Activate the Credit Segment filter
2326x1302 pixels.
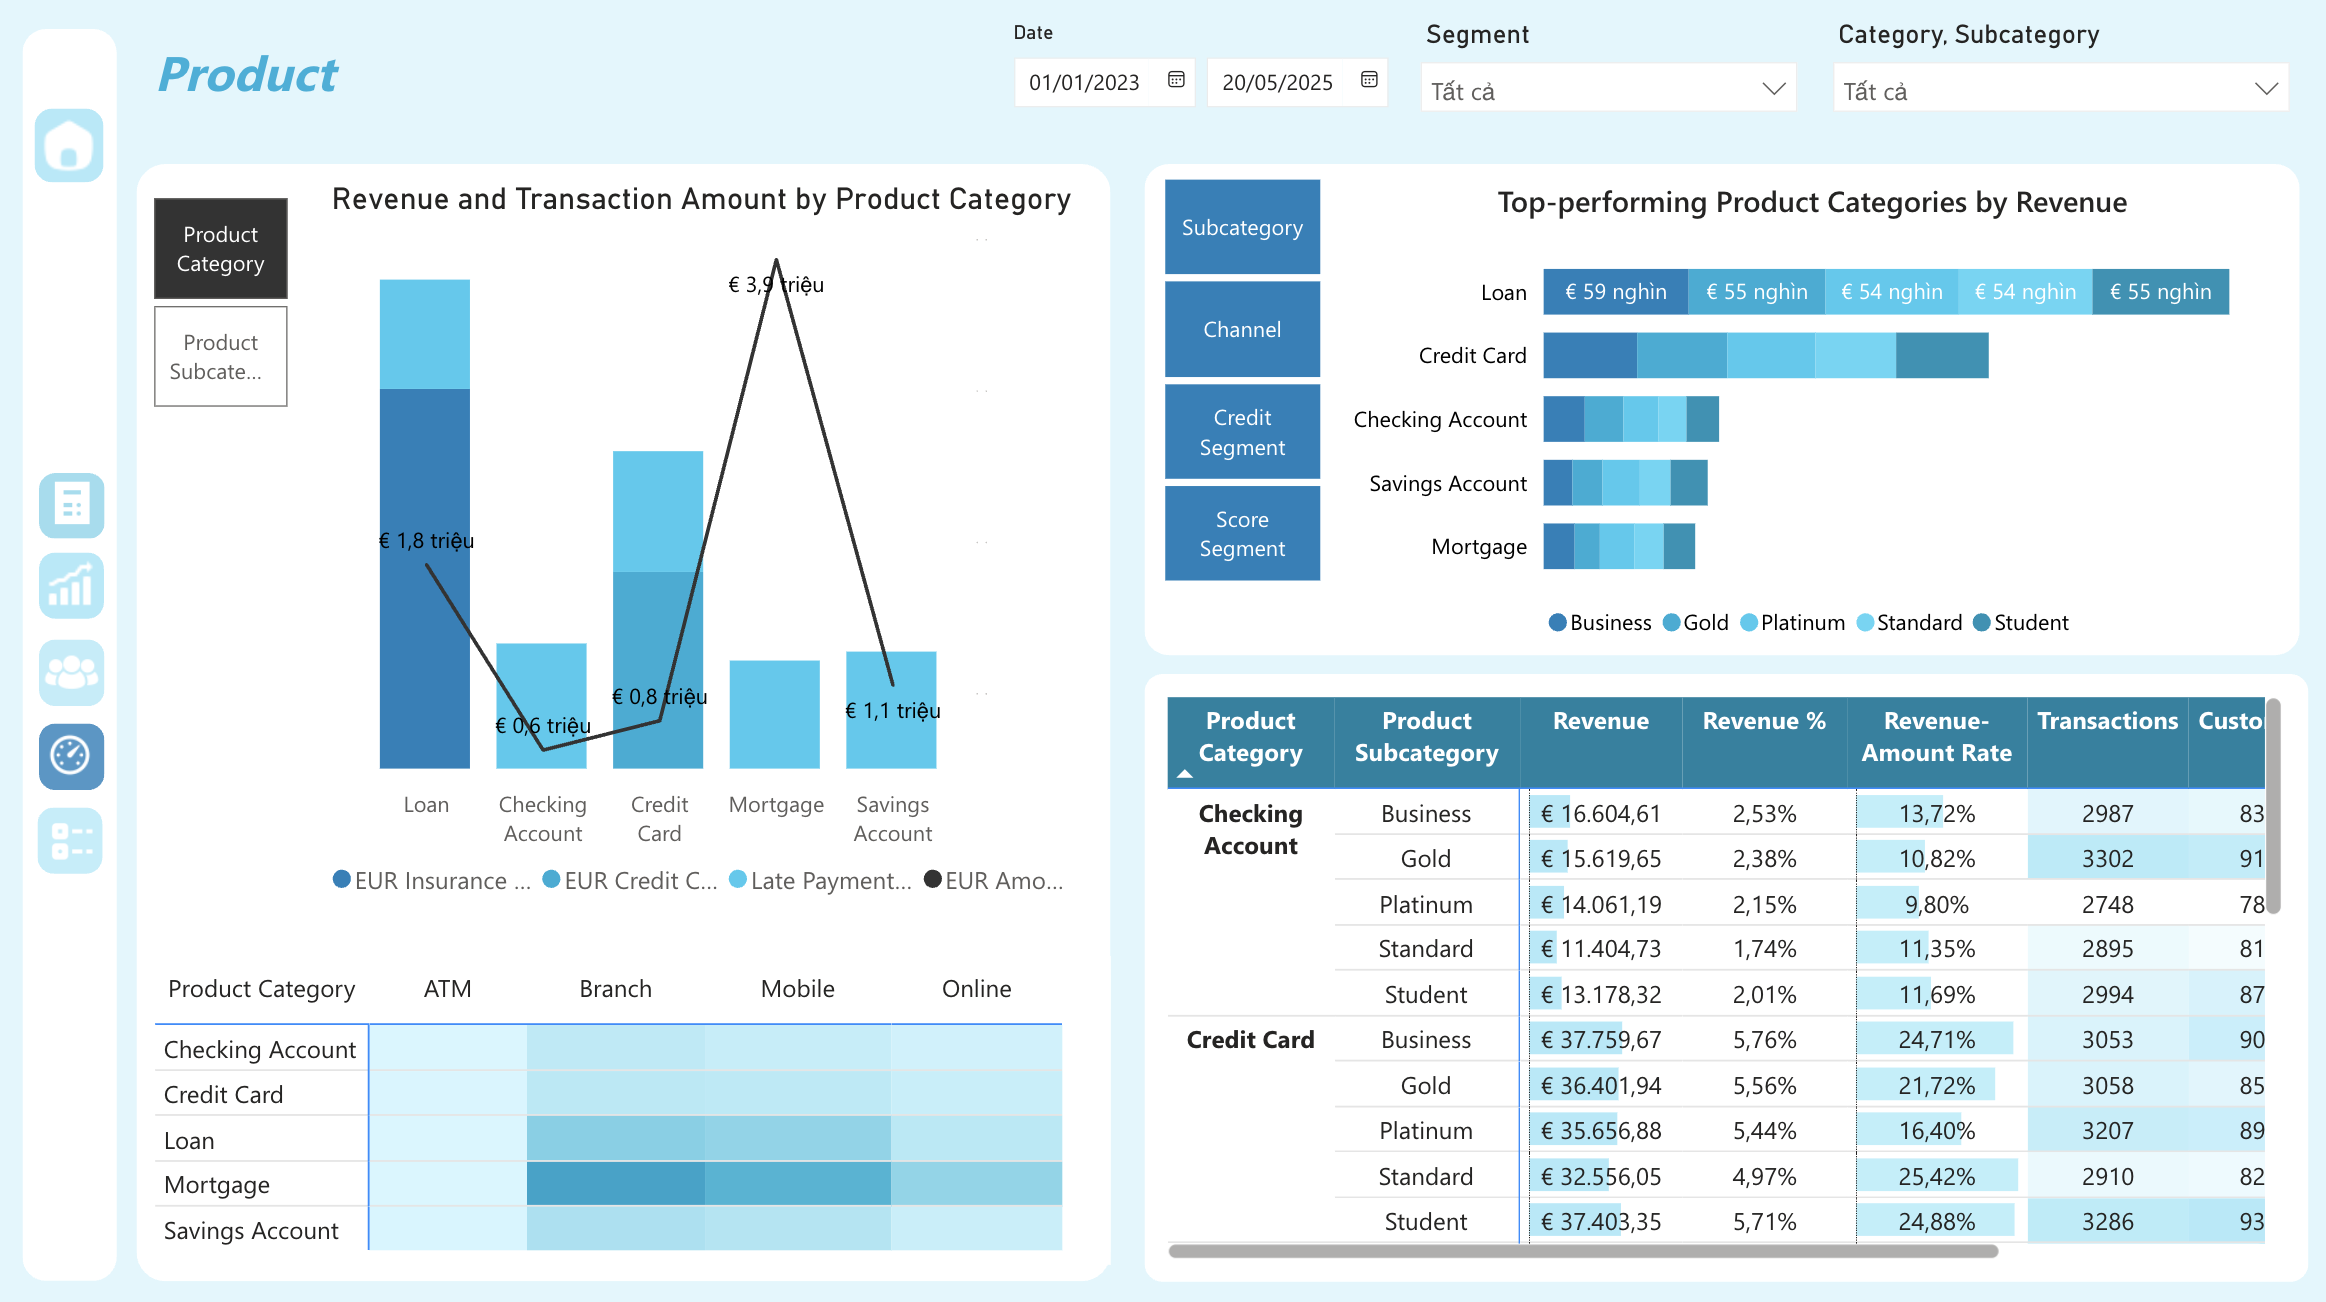[x=1242, y=432]
